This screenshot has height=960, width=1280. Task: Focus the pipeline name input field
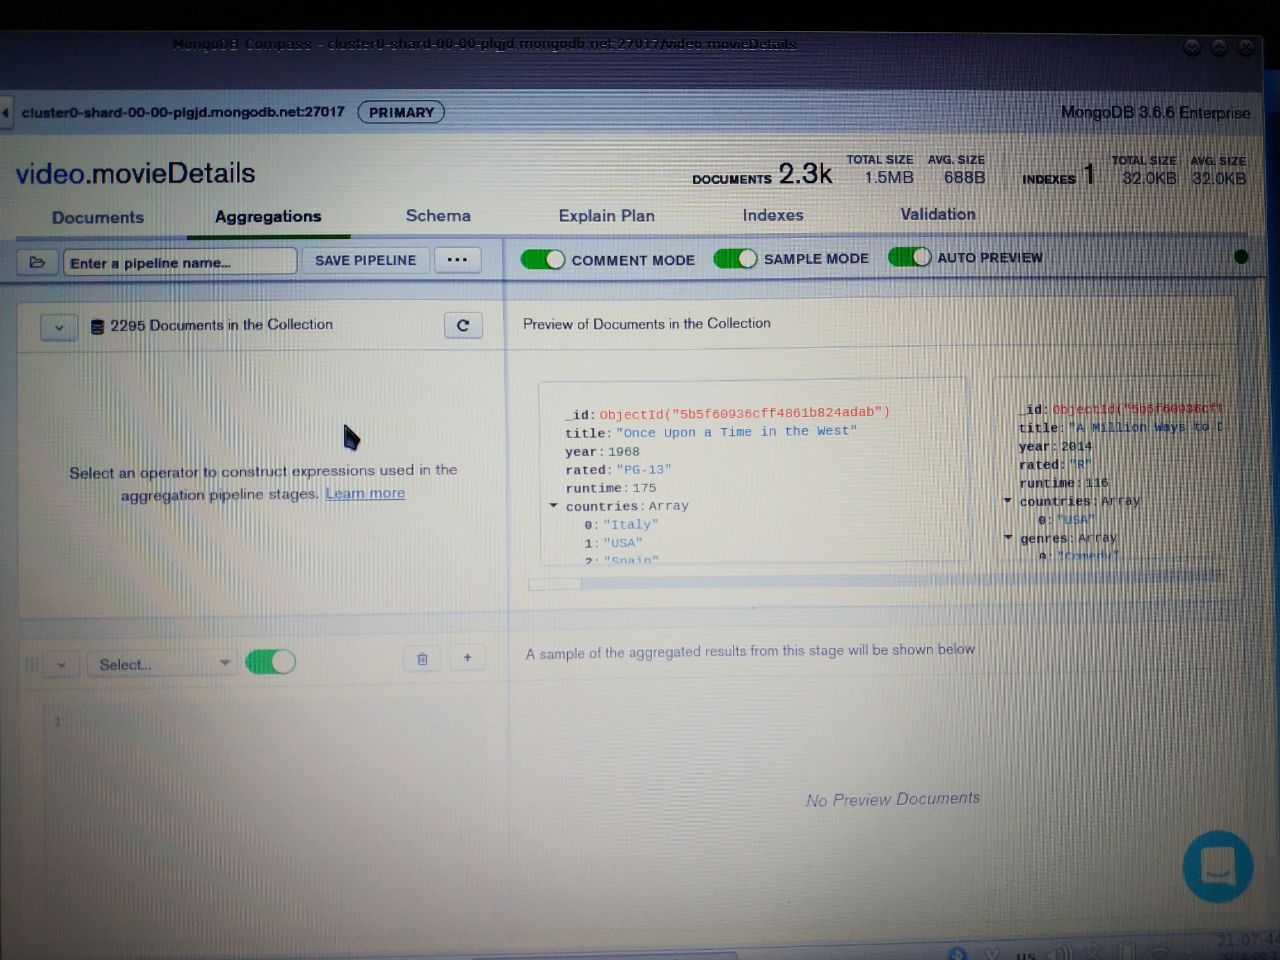[x=180, y=262]
